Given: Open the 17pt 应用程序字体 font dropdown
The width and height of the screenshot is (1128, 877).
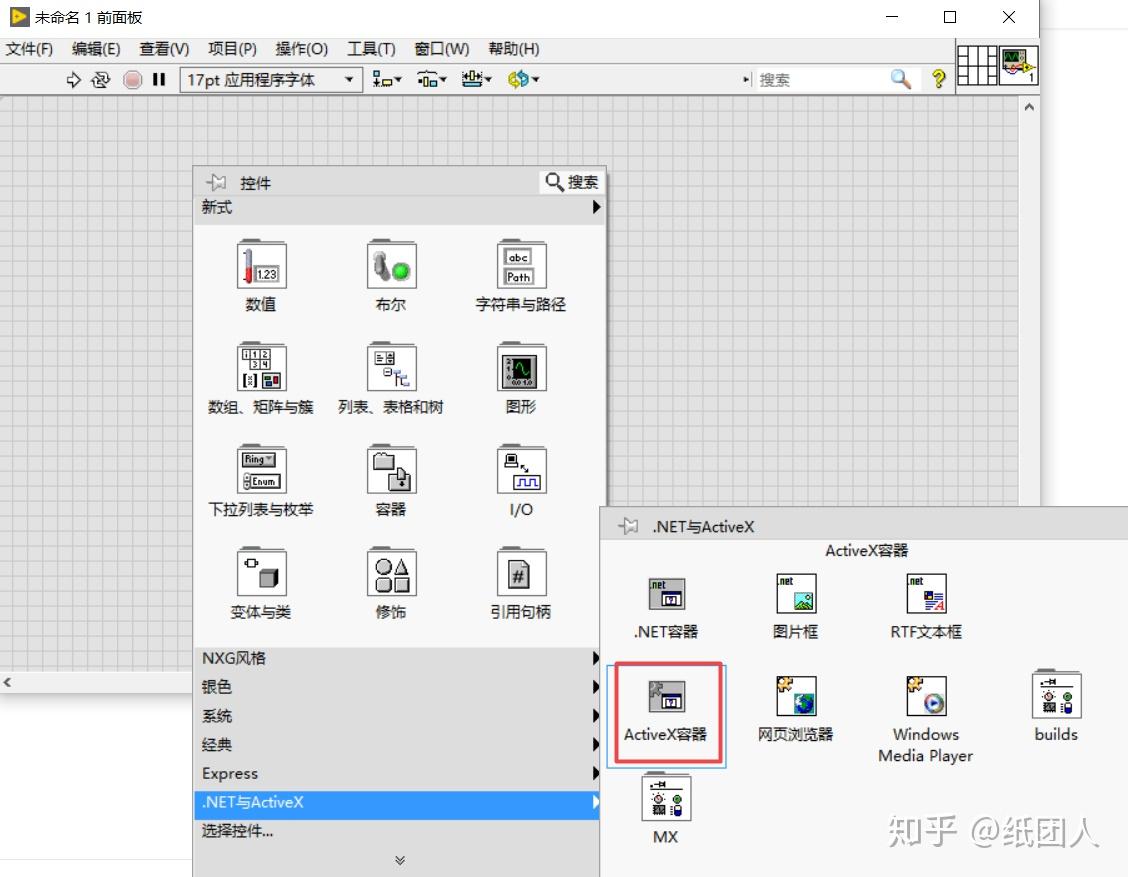Looking at the screenshot, I should (x=270, y=79).
